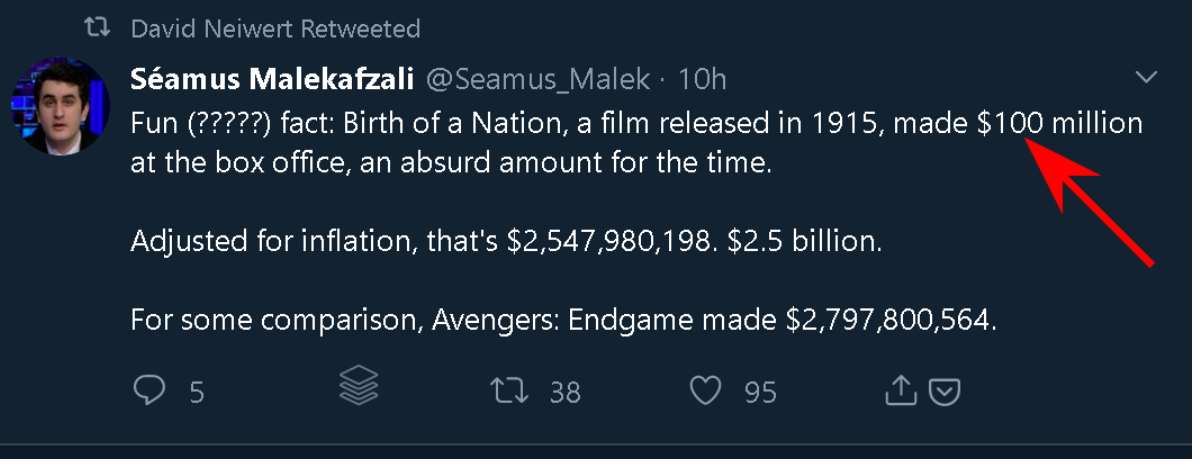Click the reply count of 5

tap(197, 392)
